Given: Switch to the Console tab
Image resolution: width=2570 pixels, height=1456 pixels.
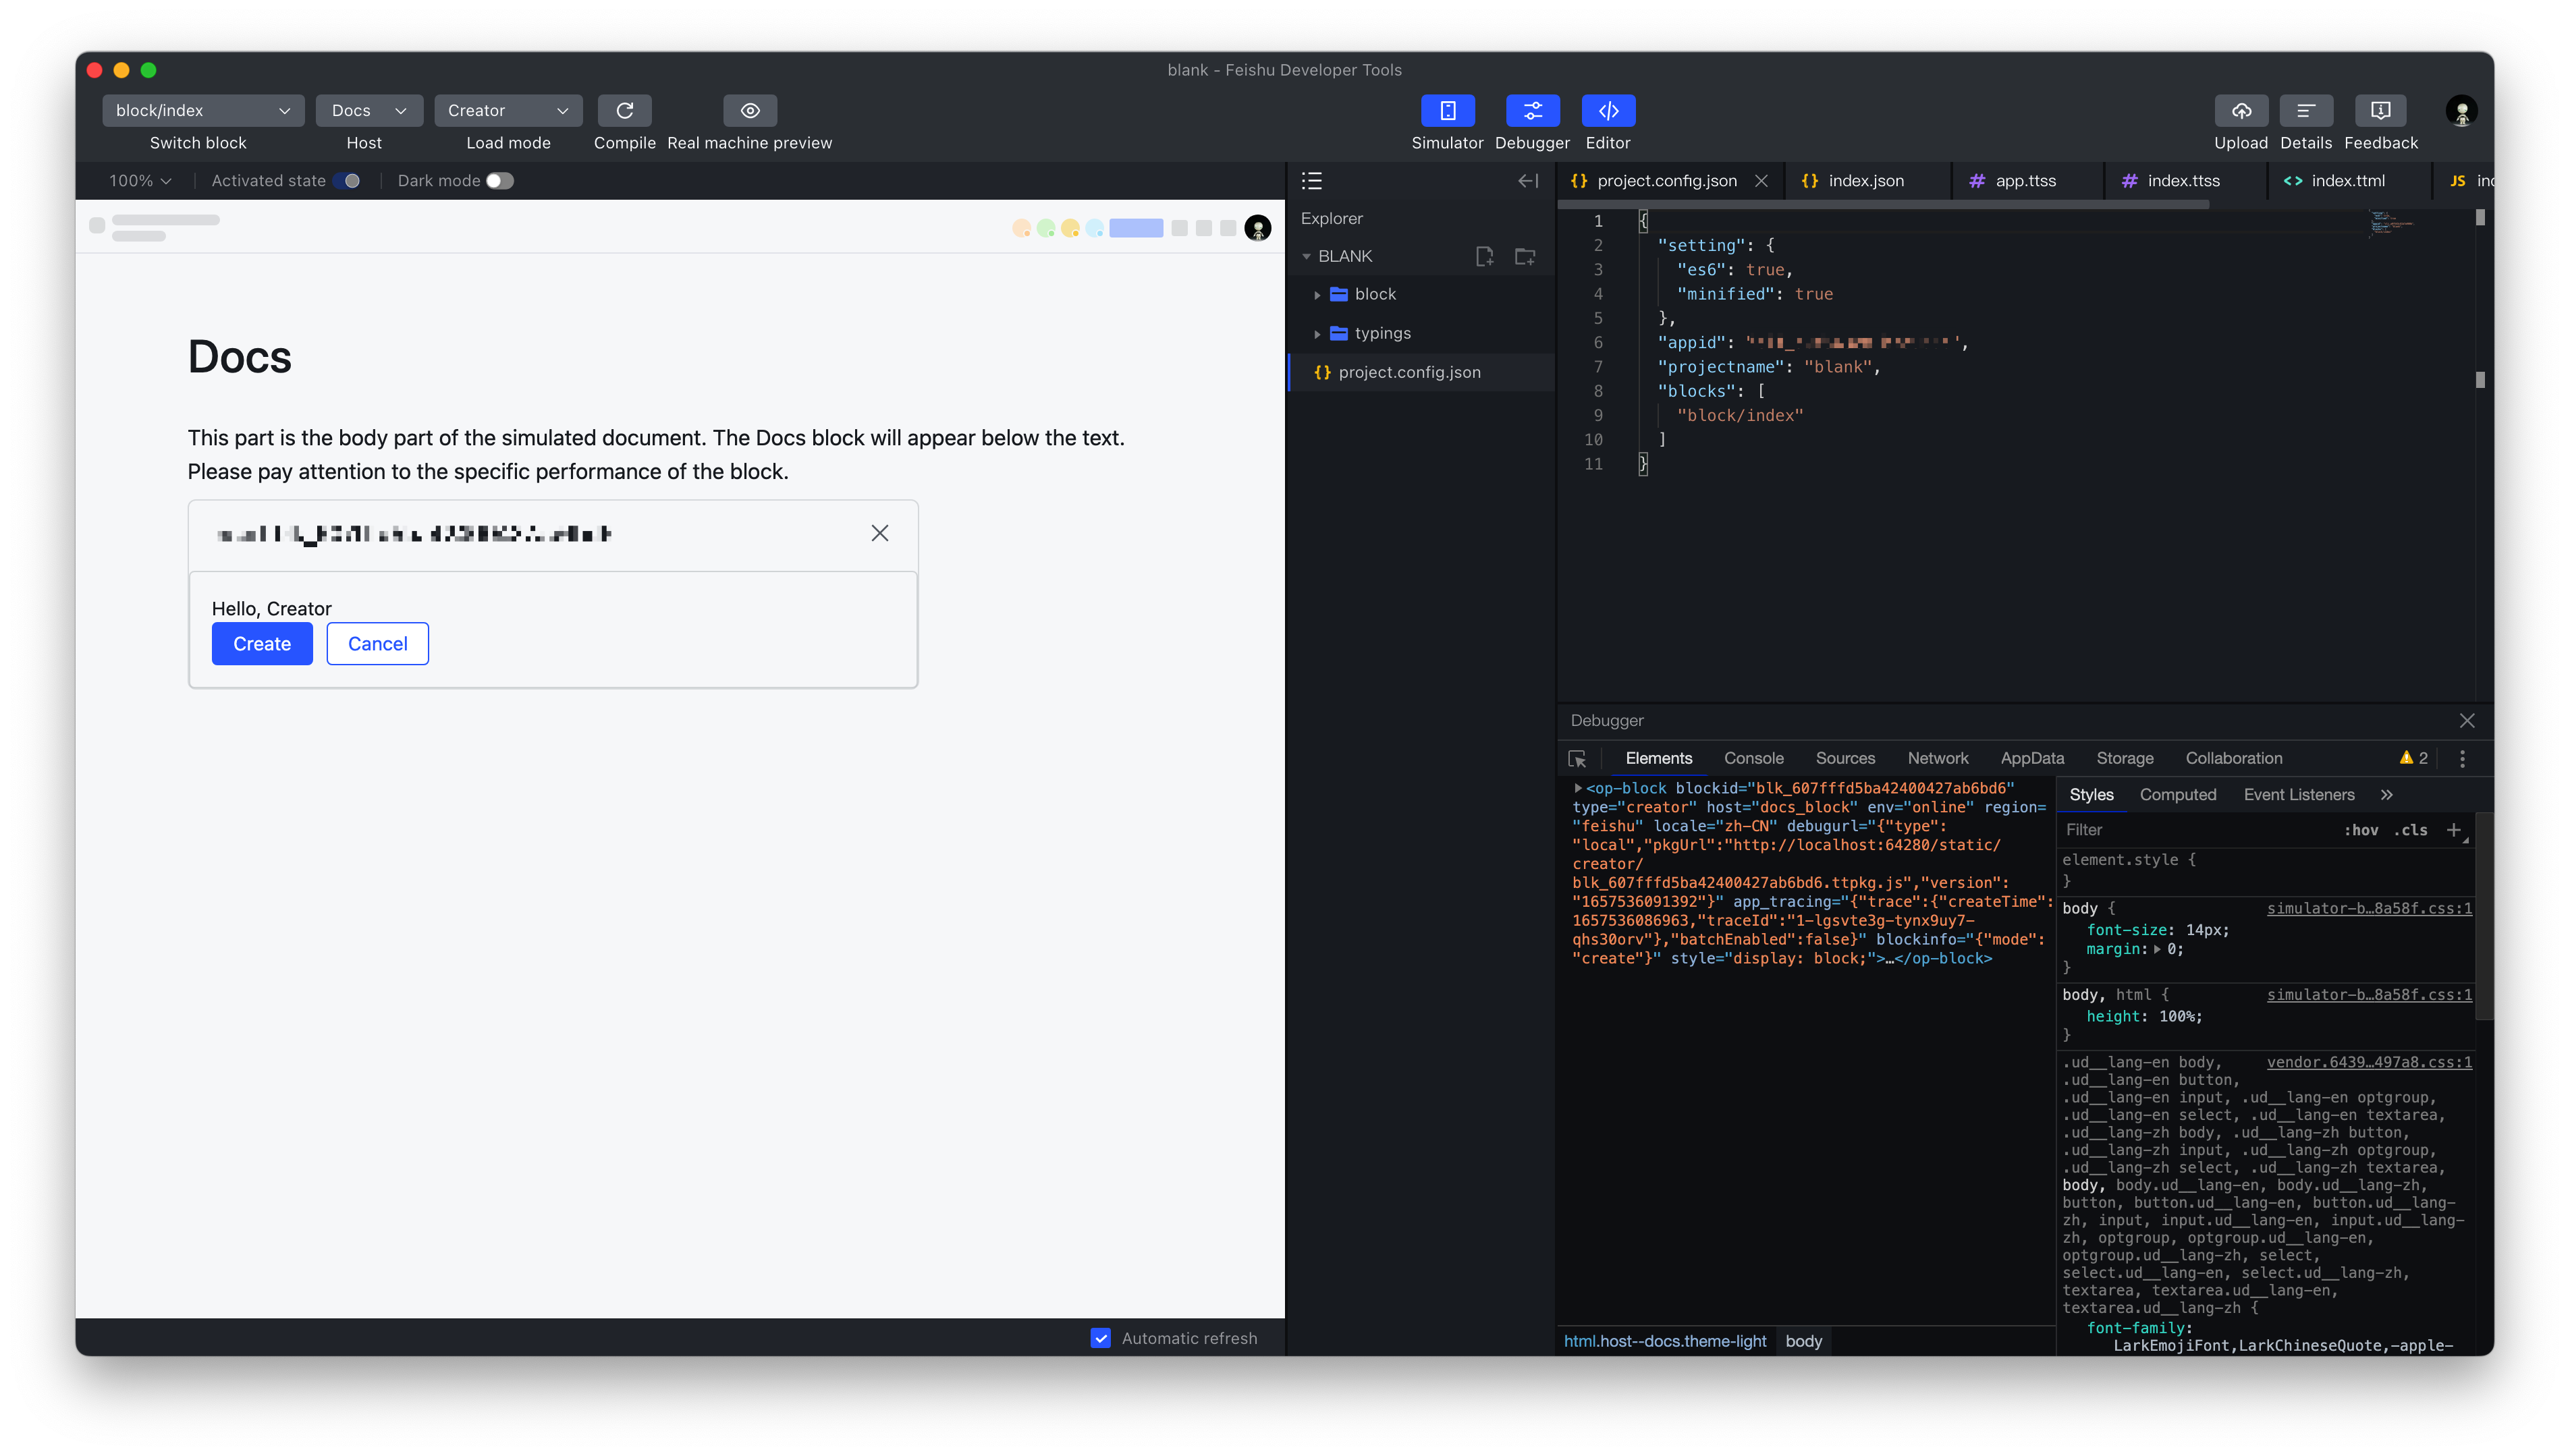Looking at the screenshot, I should [1753, 758].
